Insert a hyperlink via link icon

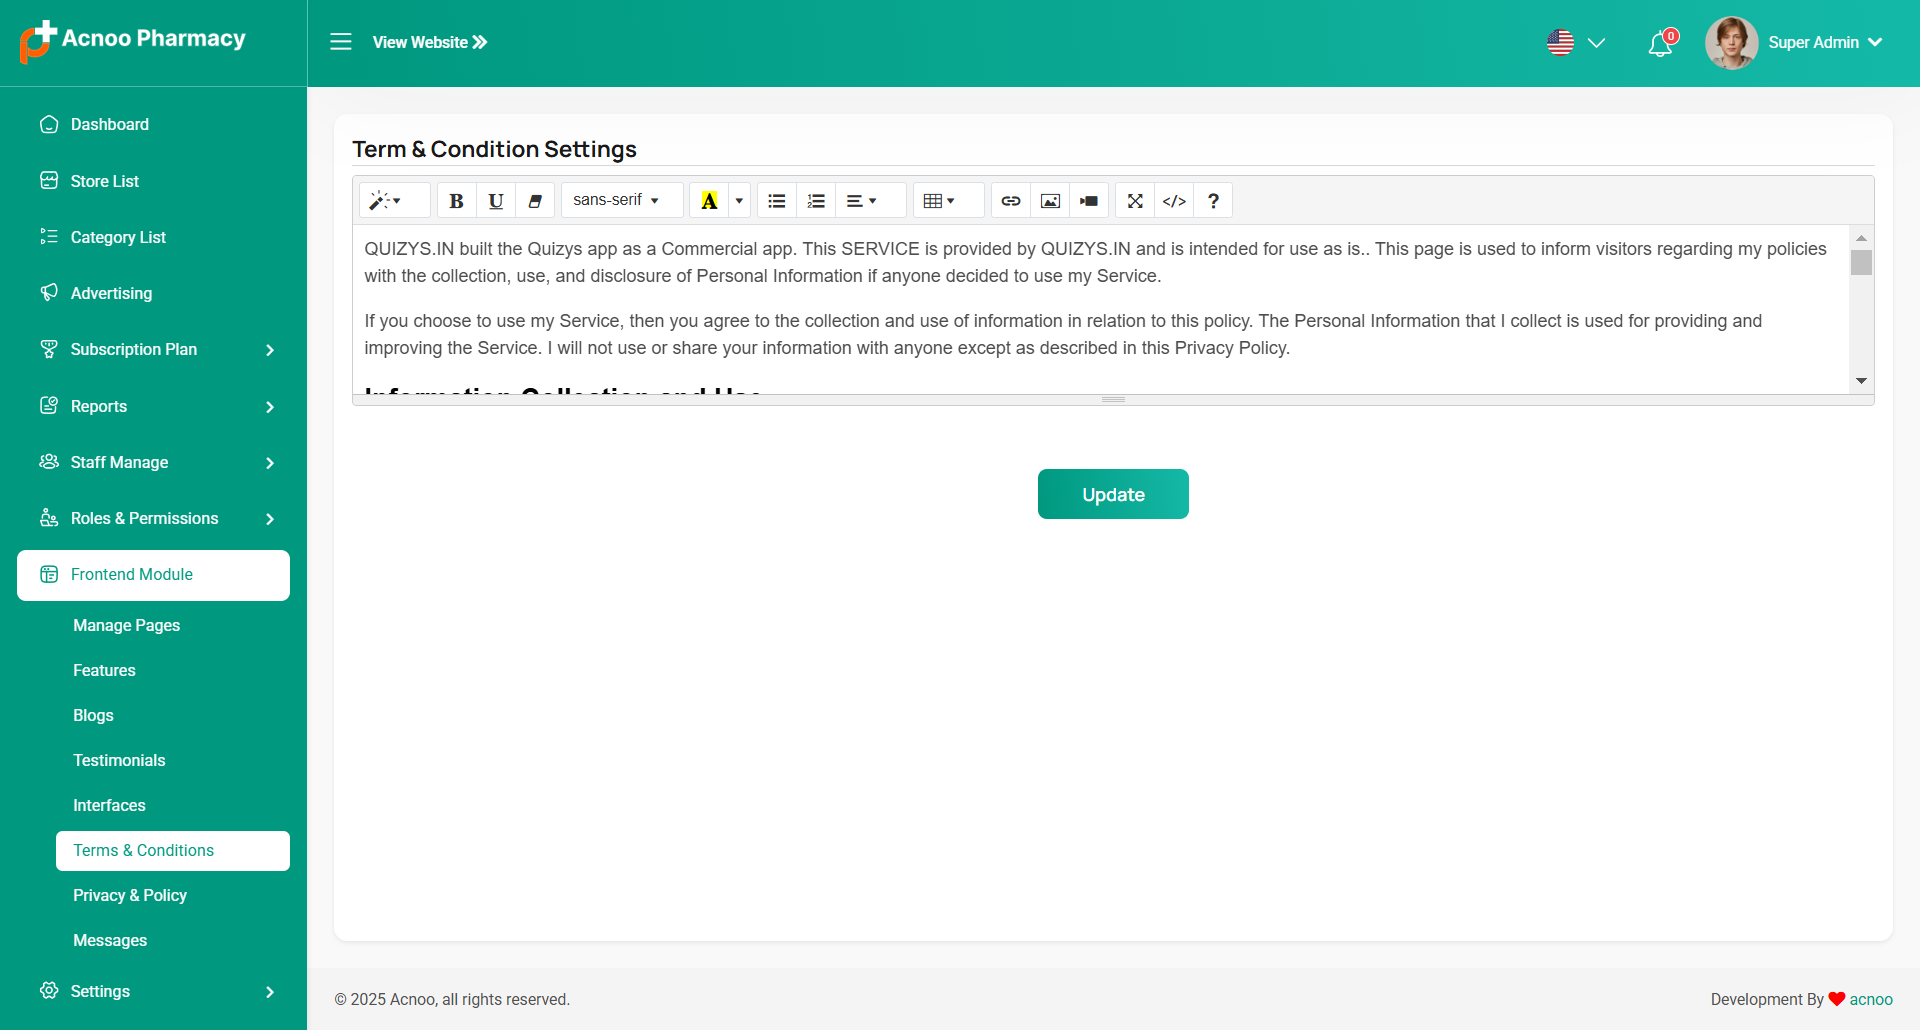1010,201
